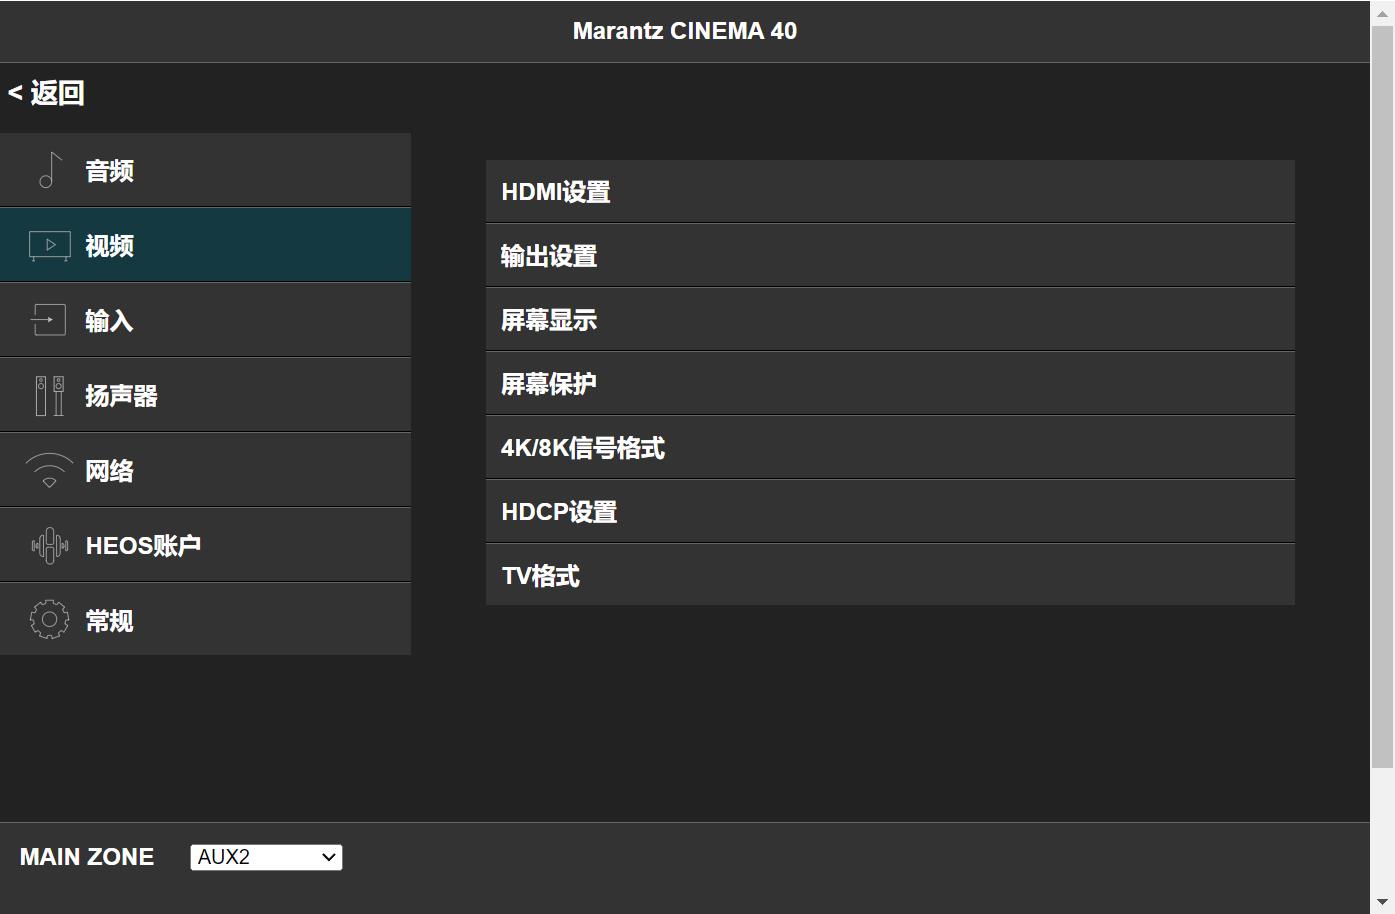Select the 输入 input arrow icon
The height and width of the screenshot is (914, 1395).
pos(48,320)
